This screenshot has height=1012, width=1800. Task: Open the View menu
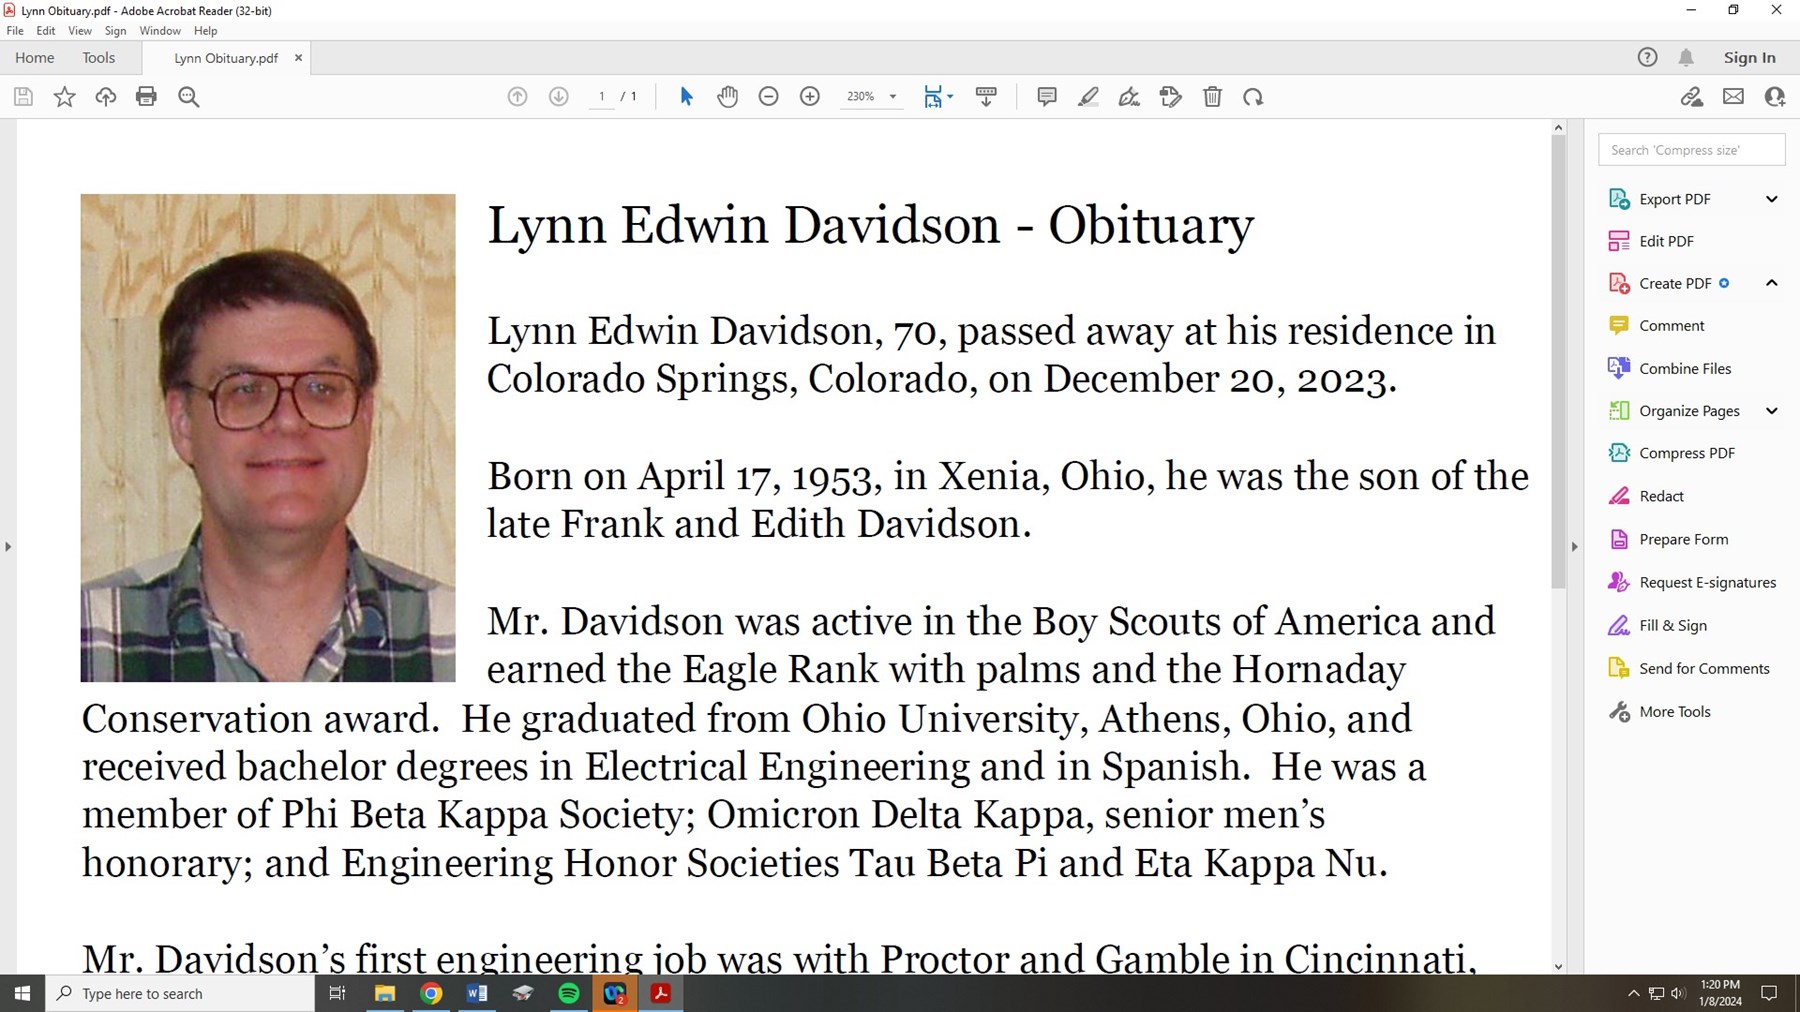coord(79,30)
